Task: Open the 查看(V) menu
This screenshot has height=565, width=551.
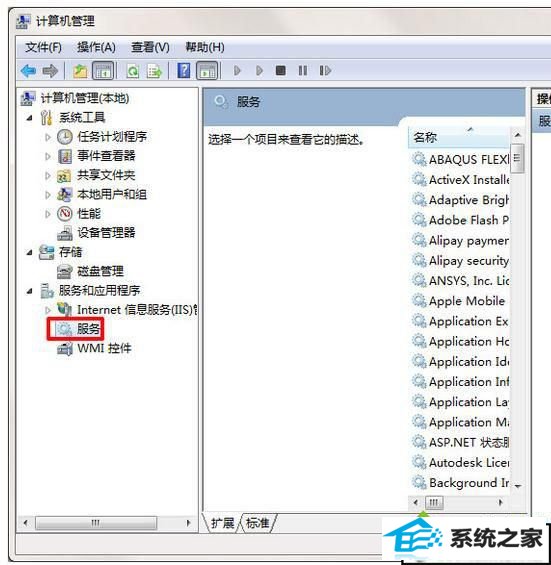Action: (150, 47)
